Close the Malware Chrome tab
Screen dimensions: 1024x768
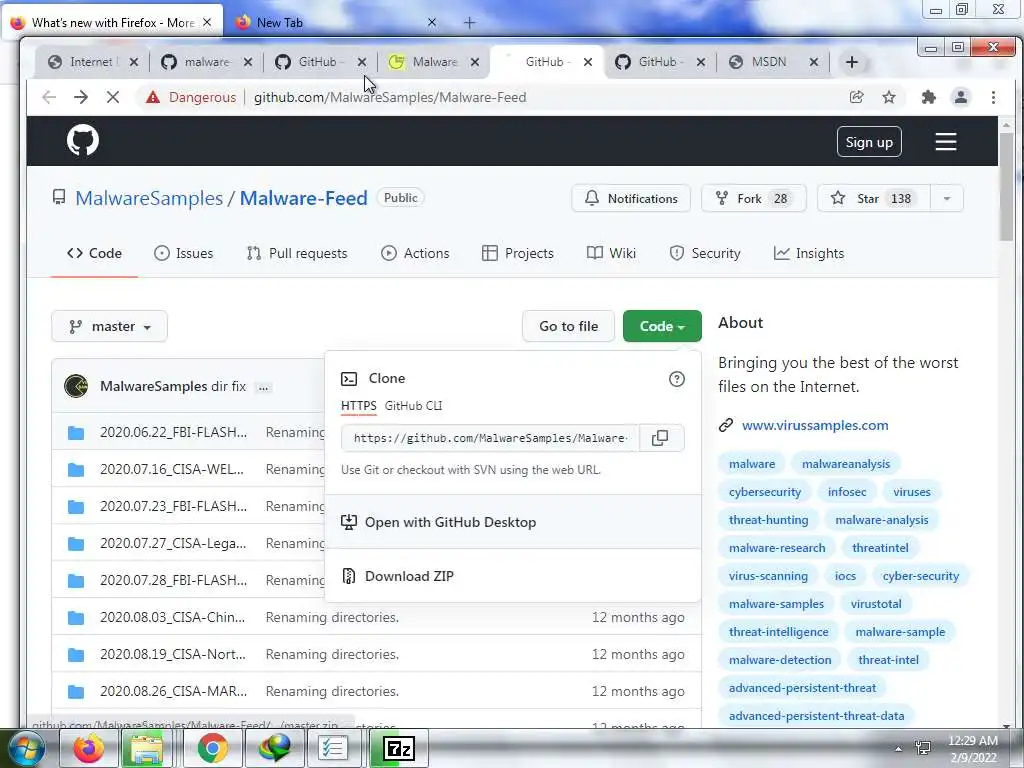(x=475, y=62)
